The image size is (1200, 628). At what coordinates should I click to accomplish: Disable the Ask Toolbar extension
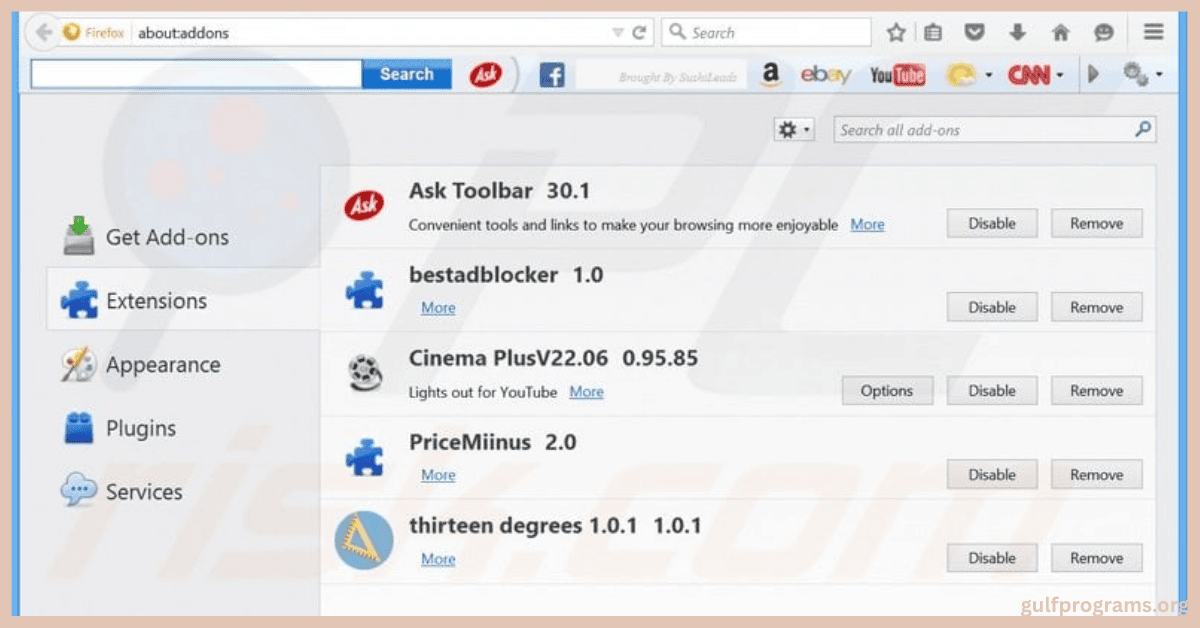(991, 224)
